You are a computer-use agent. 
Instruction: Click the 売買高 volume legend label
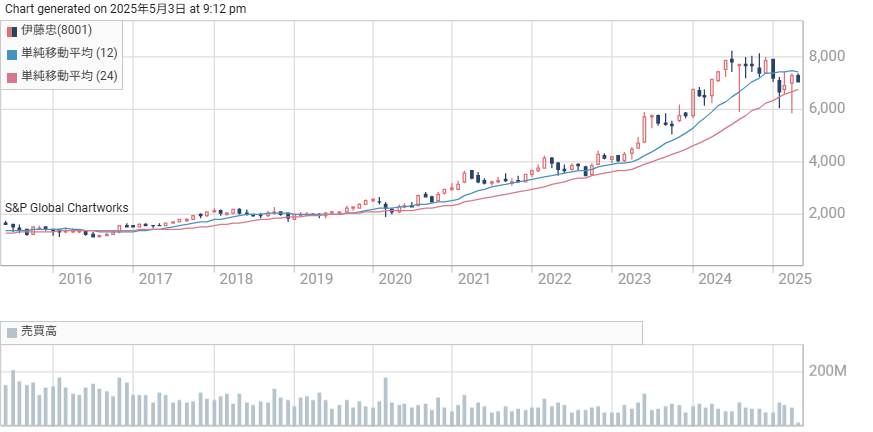pyautogui.click(x=39, y=332)
